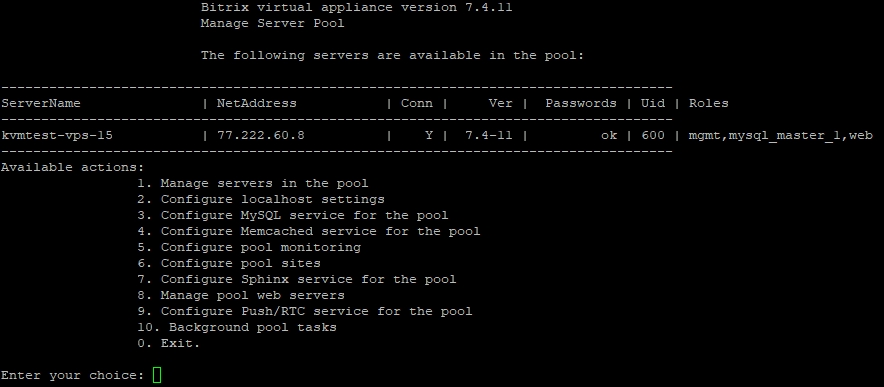Open Configure pool monitoring entry
Screen dimensions: 884x387
(x=249, y=247)
